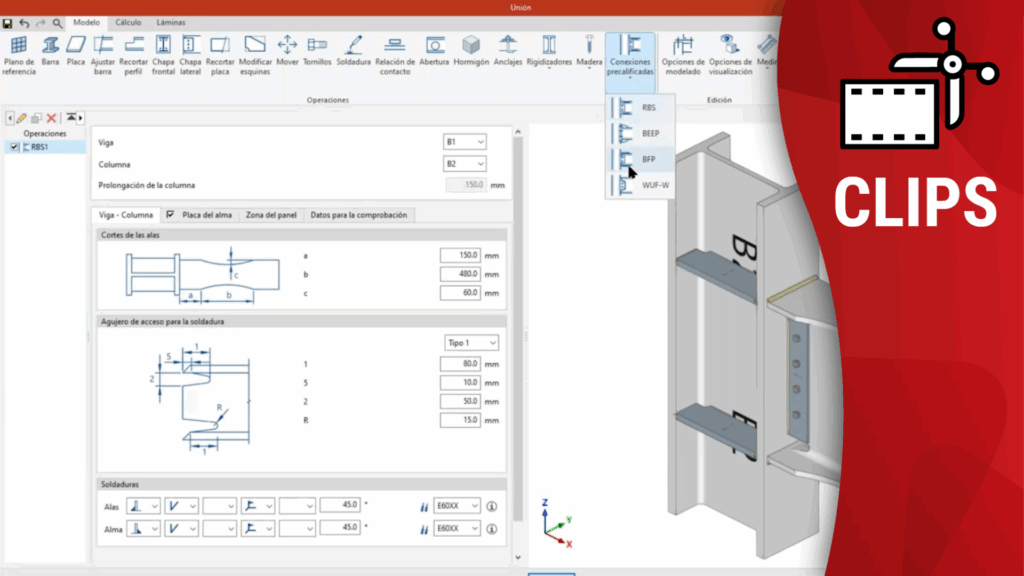1024x576 pixels.
Task: Open the Zona del panel tab
Action: tap(273, 215)
